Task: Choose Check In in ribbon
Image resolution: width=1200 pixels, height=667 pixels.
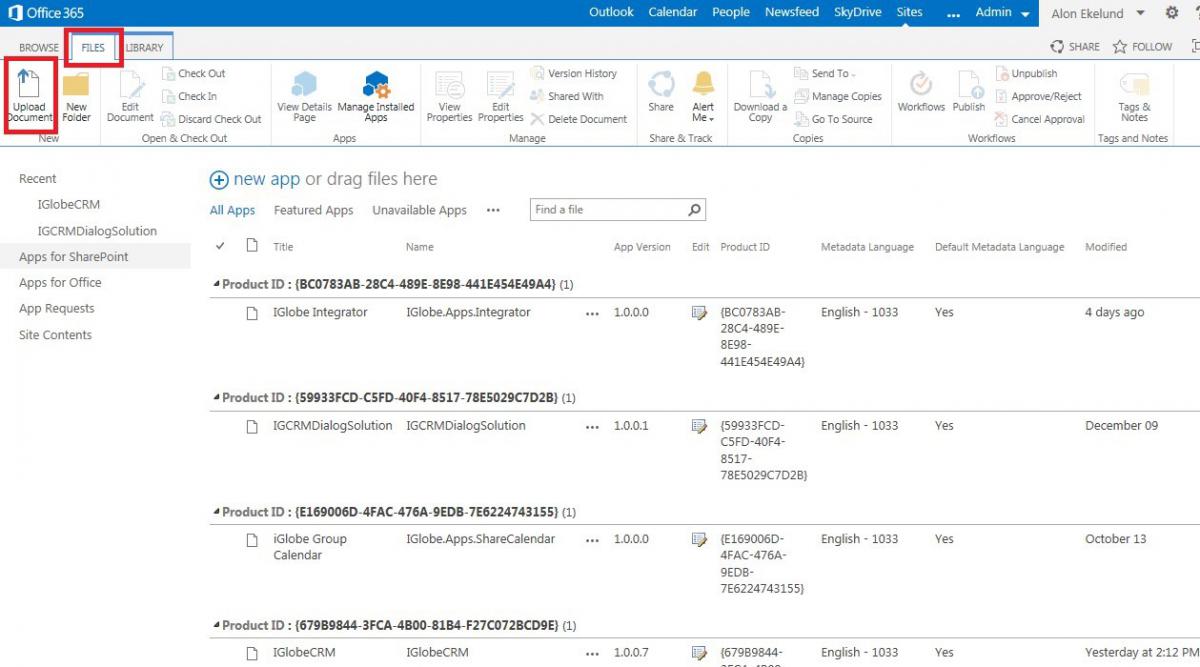Action: click(190, 96)
